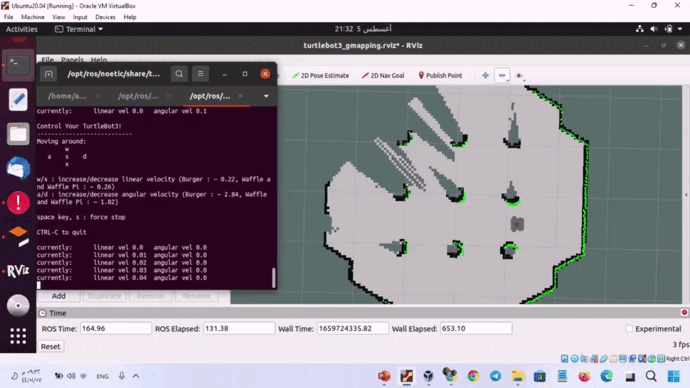Open the Terminal app menu in top bar

point(79,29)
